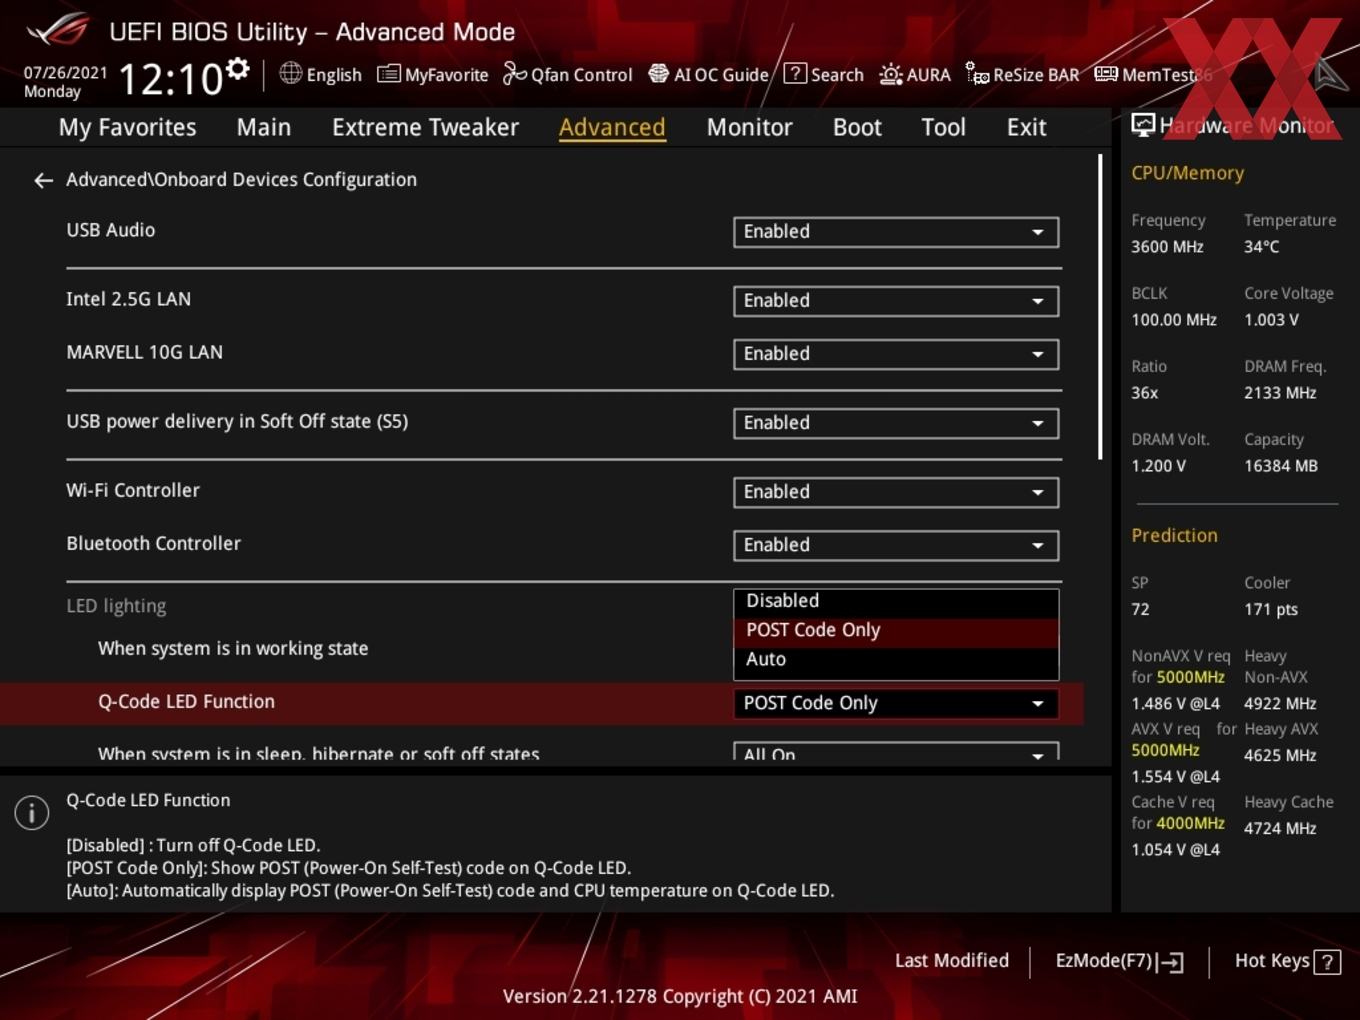Open Extreme Tweaker tab
The height and width of the screenshot is (1020, 1360).
click(425, 128)
